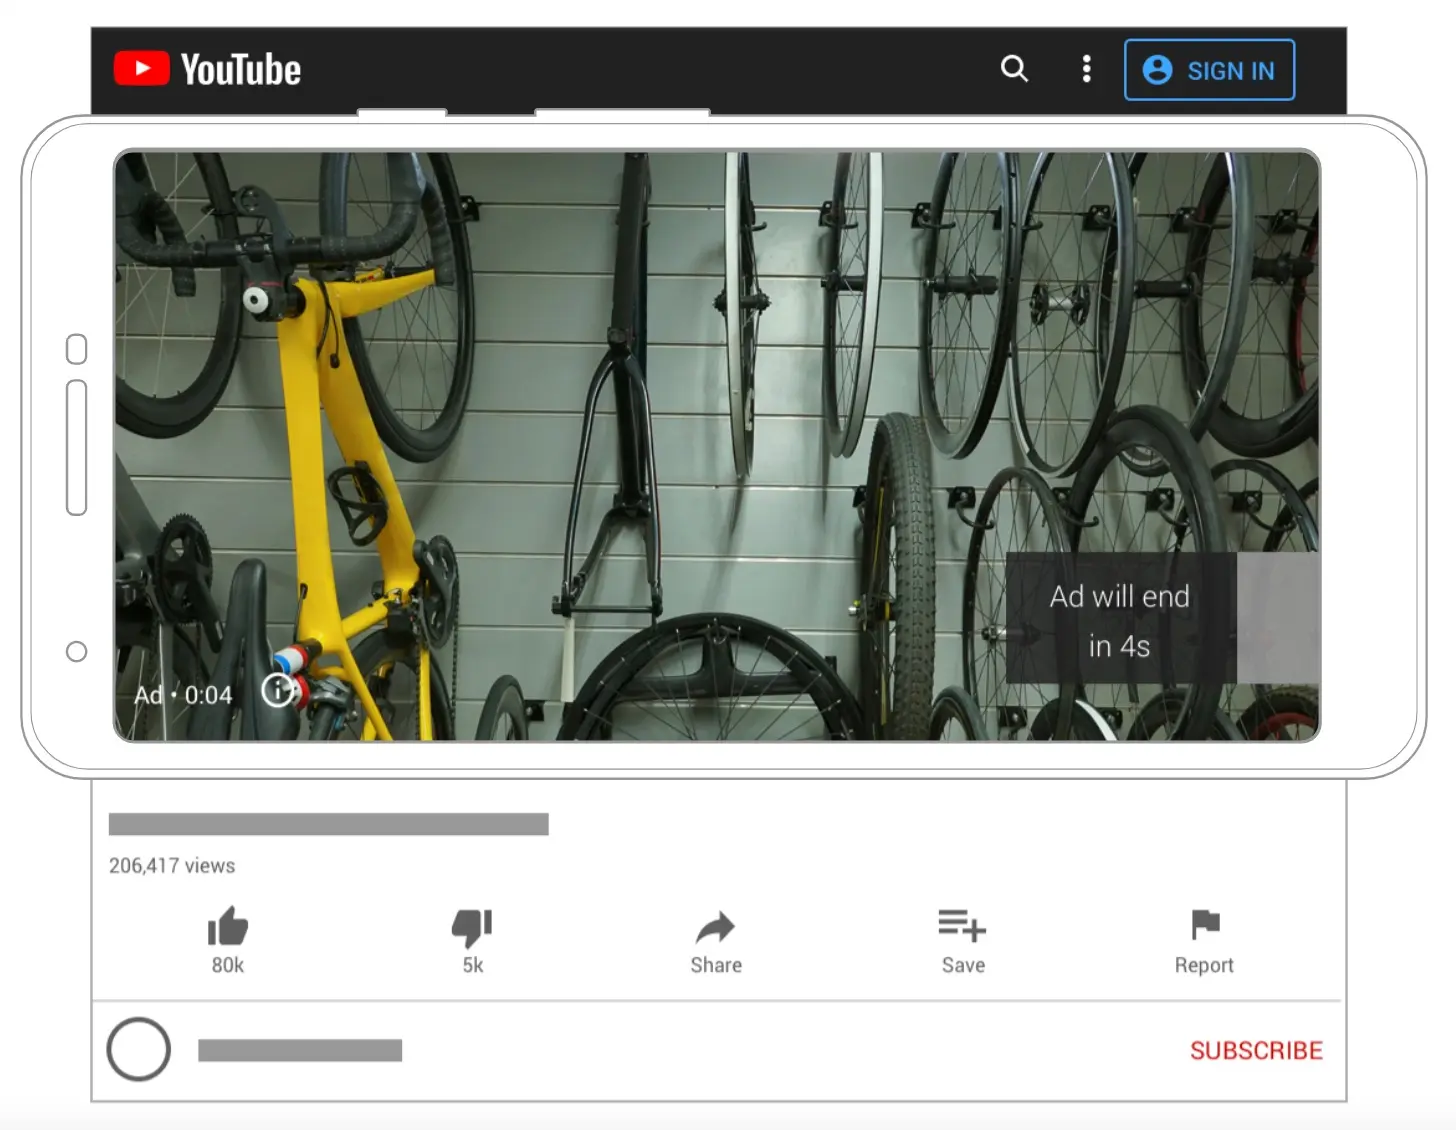This screenshot has height=1130, width=1456.
Task: Click the gray preview thumbnail beside ad countdown
Action: [1278, 618]
